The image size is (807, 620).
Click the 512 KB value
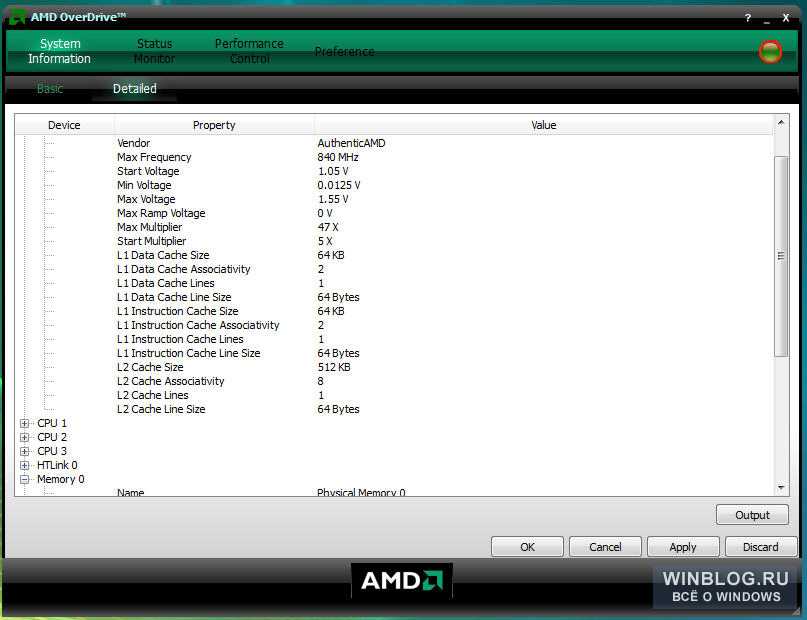334,367
